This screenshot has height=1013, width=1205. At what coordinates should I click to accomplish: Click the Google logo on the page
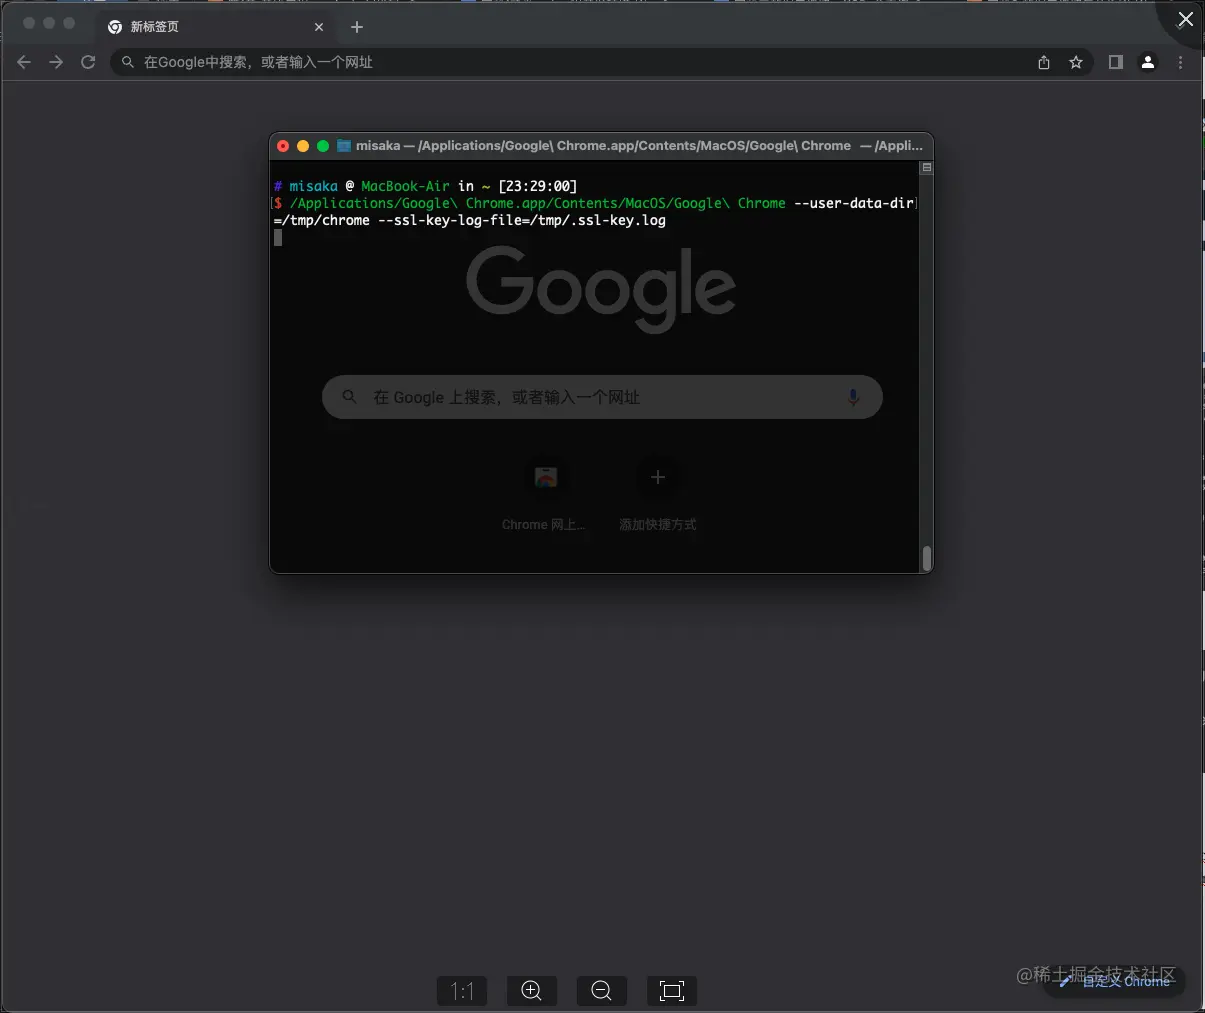(601, 289)
